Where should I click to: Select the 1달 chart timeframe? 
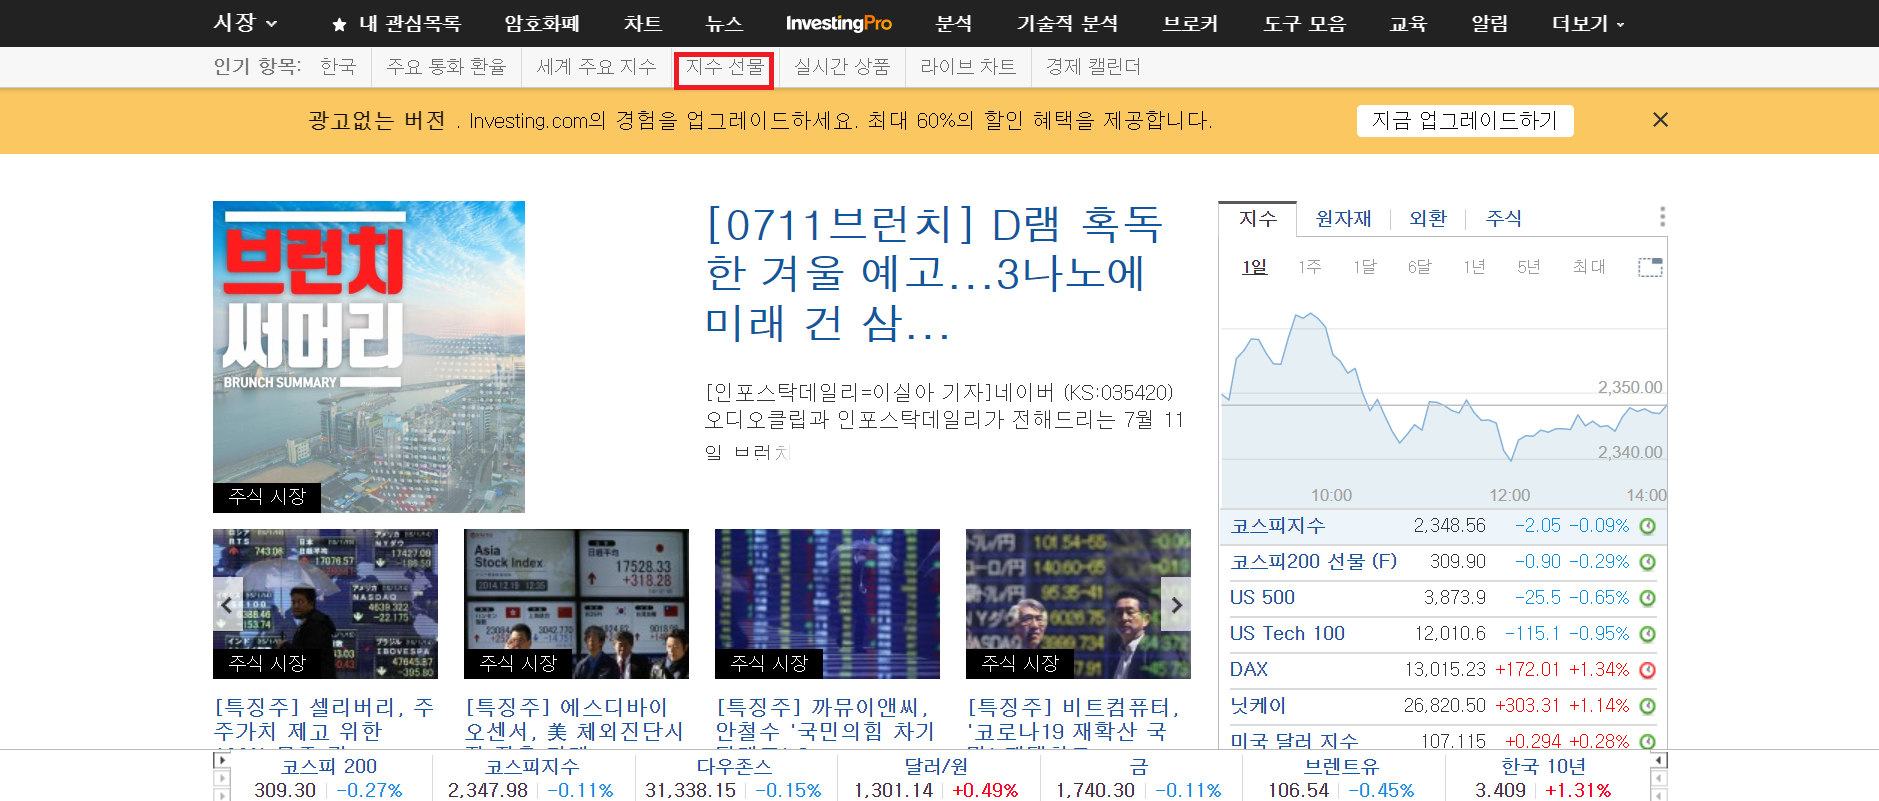(x=1364, y=267)
